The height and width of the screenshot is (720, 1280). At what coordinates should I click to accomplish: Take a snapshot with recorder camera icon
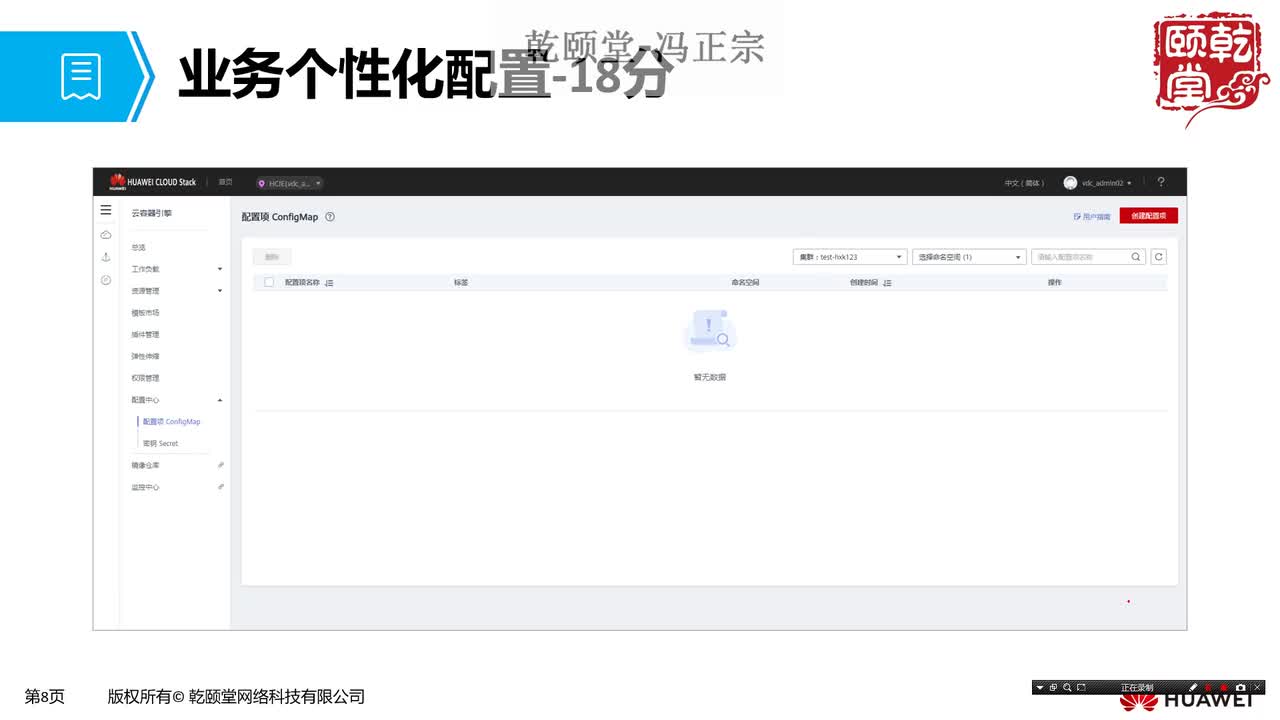click(x=1240, y=688)
